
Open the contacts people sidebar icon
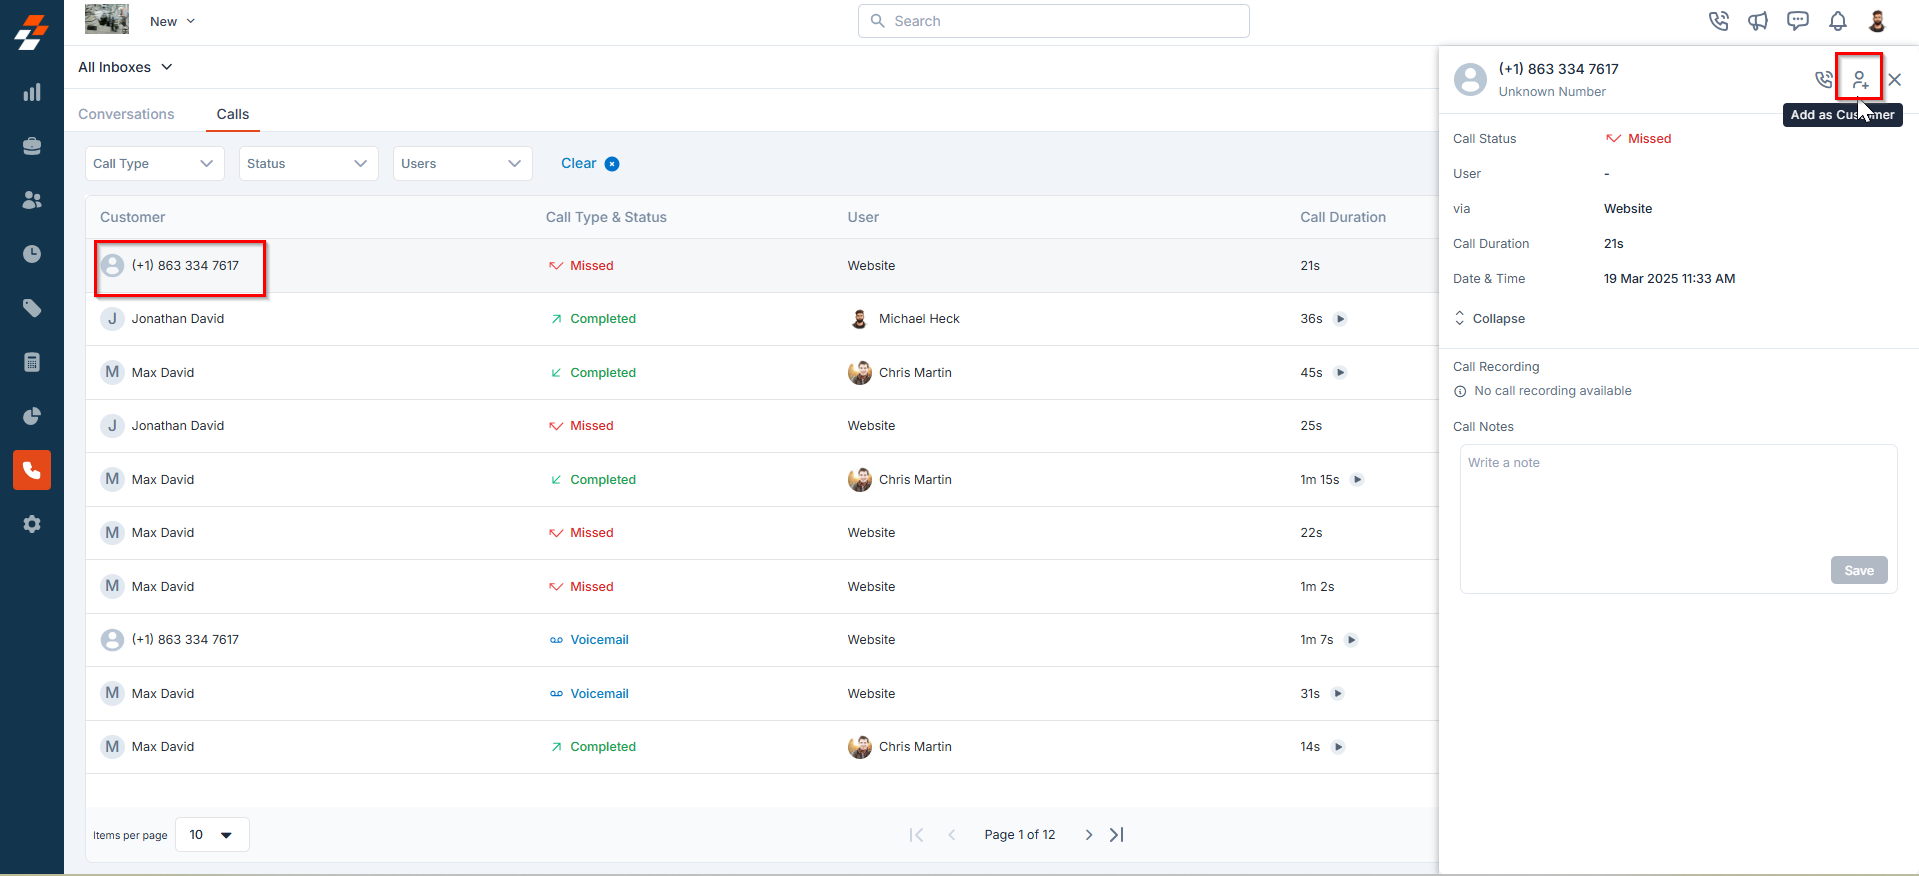point(32,200)
